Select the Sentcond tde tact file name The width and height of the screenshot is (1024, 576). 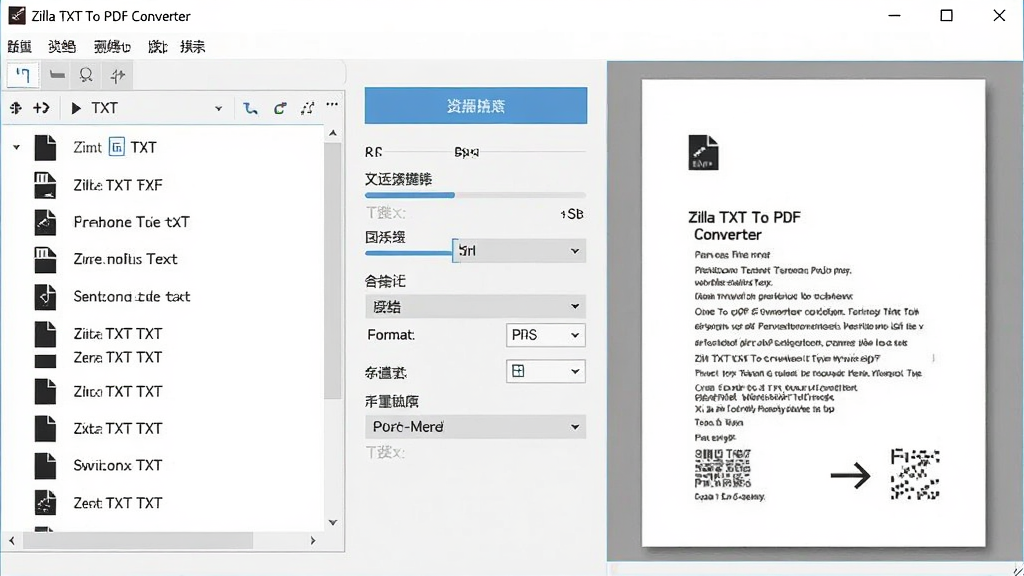point(131,296)
